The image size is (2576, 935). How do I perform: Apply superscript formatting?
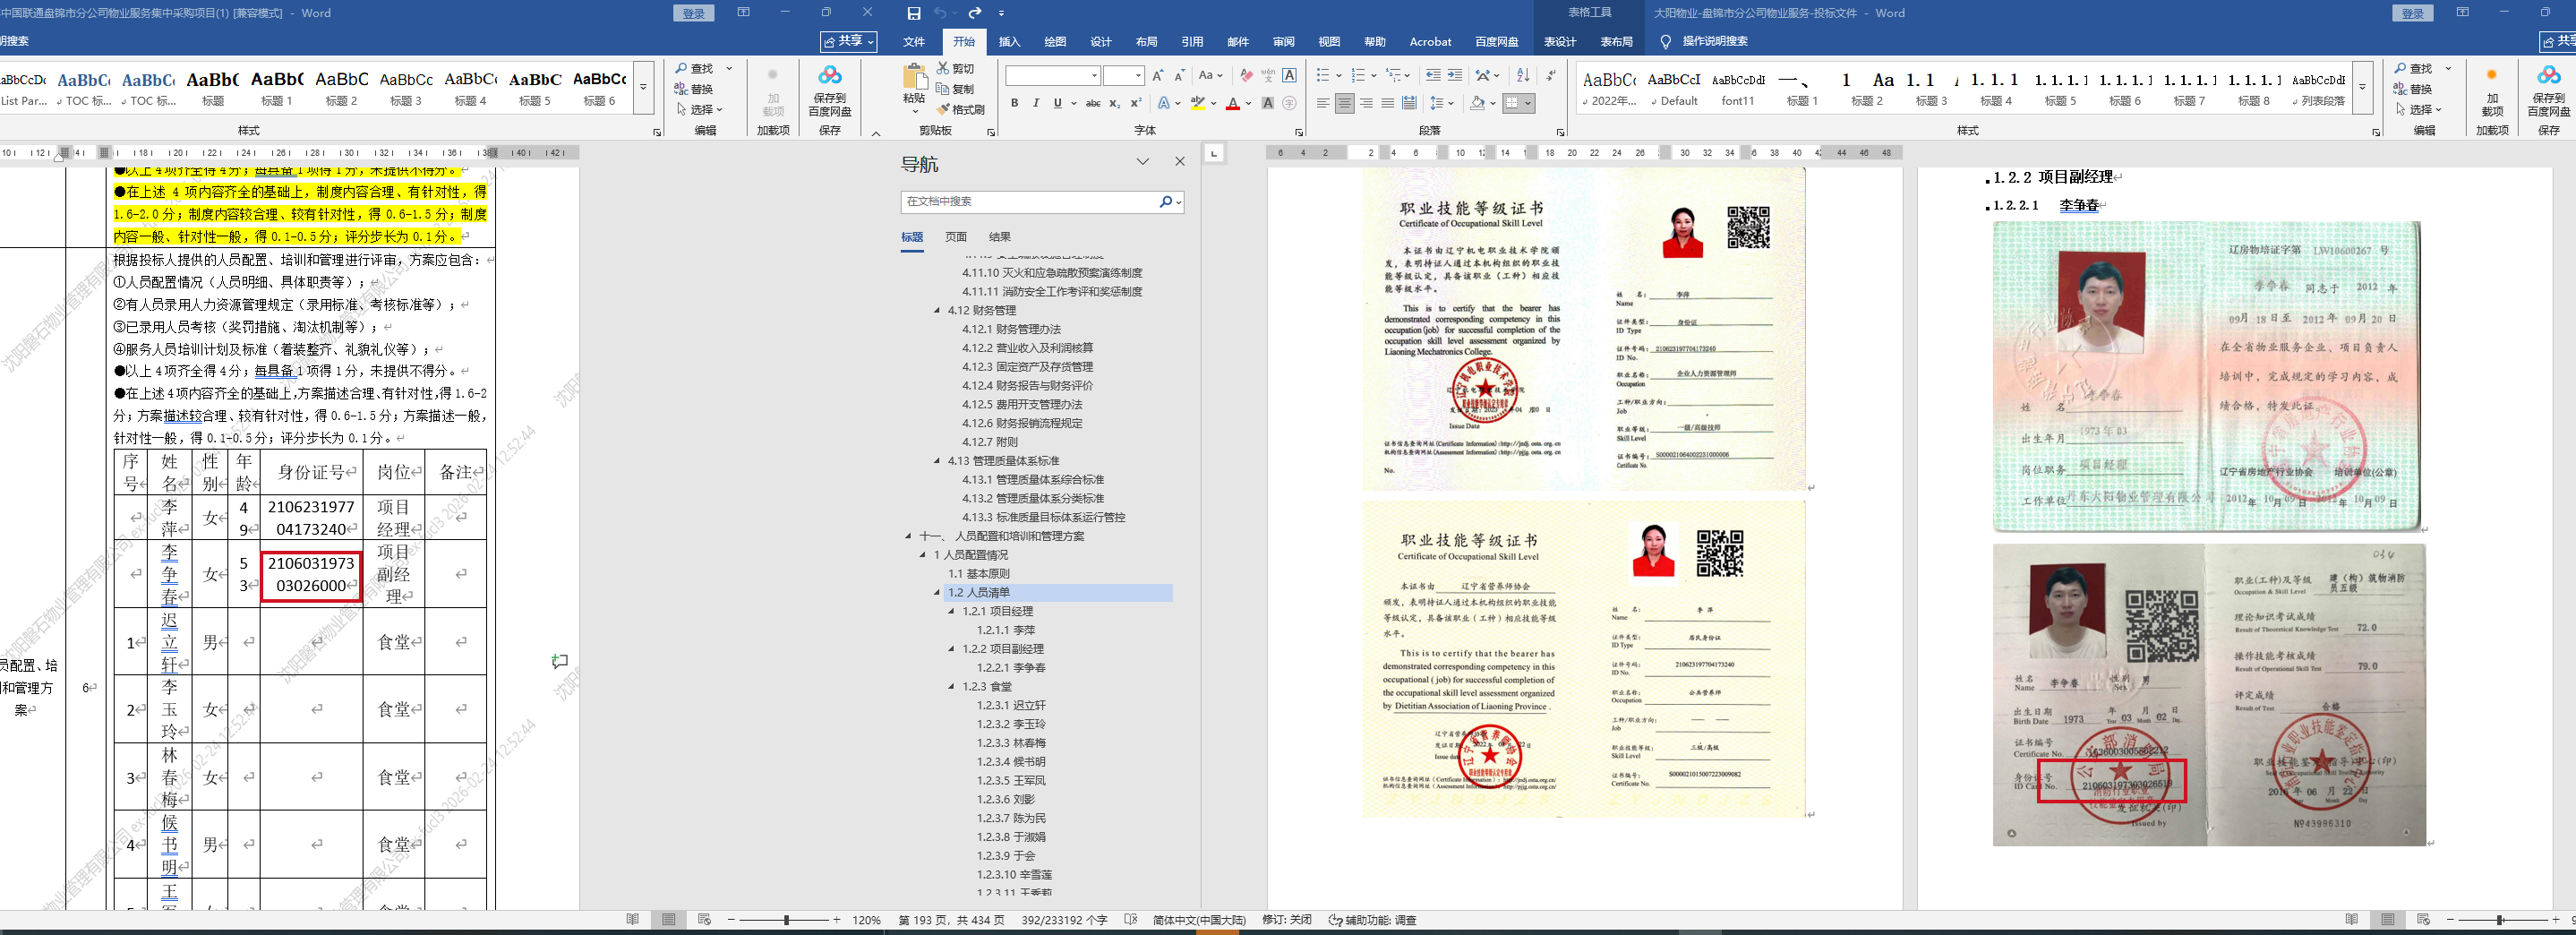tap(1136, 103)
